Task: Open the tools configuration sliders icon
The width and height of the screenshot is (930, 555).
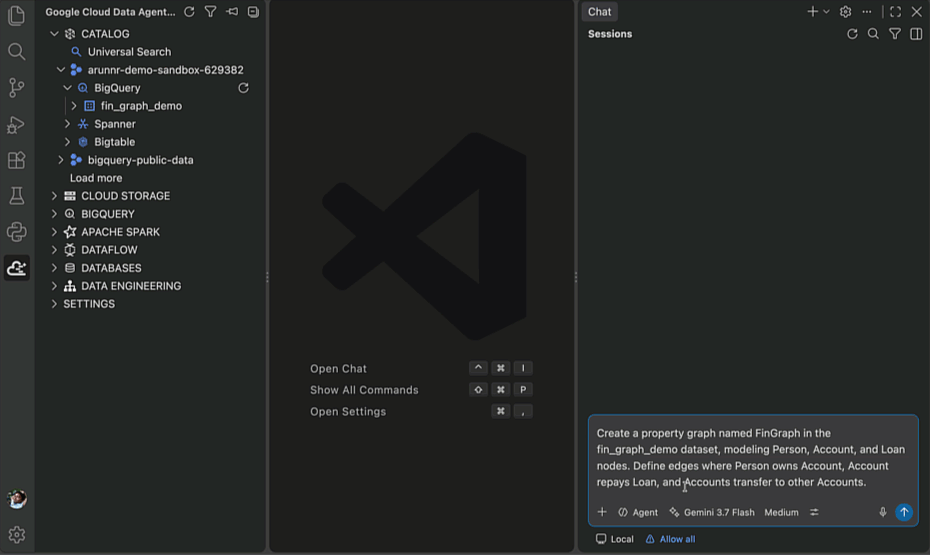Action: pyautogui.click(x=814, y=512)
